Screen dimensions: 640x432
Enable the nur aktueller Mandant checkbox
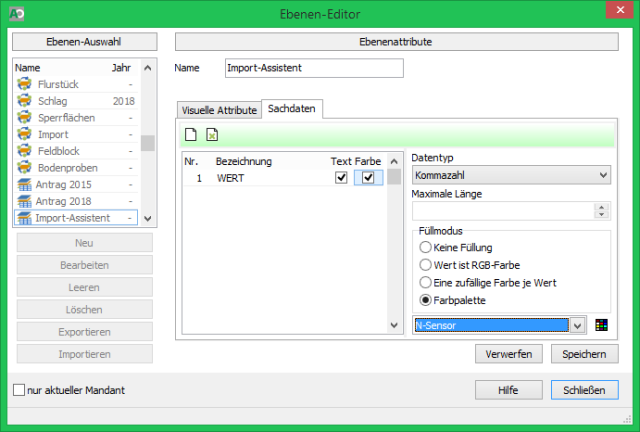tap(19, 389)
